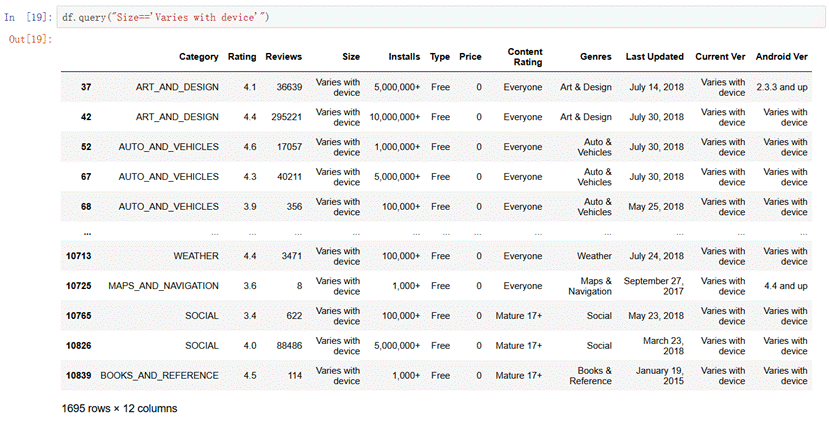Click the 36639 reviews value
The image size is (829, 425).
(x=289, y=87)
